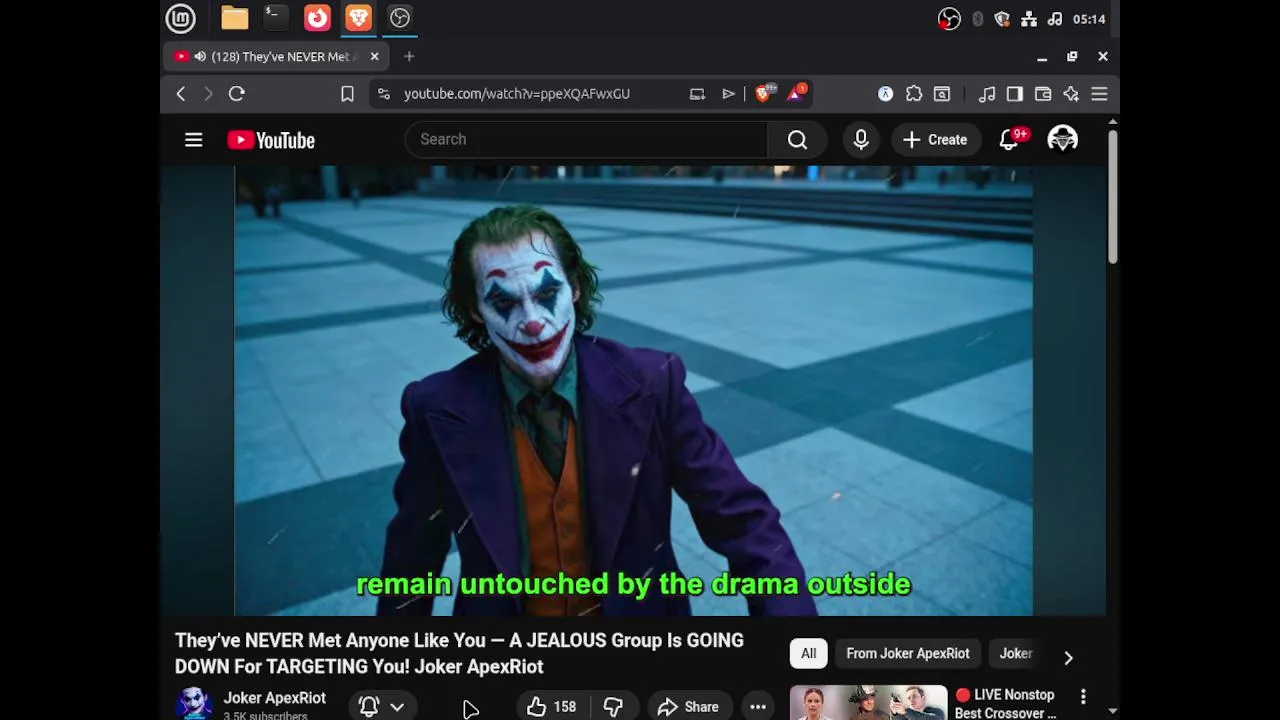Switch to They've NEVER Met browser tab
The height and width of the screenshot is (720, 1280).
coord(276,57)
